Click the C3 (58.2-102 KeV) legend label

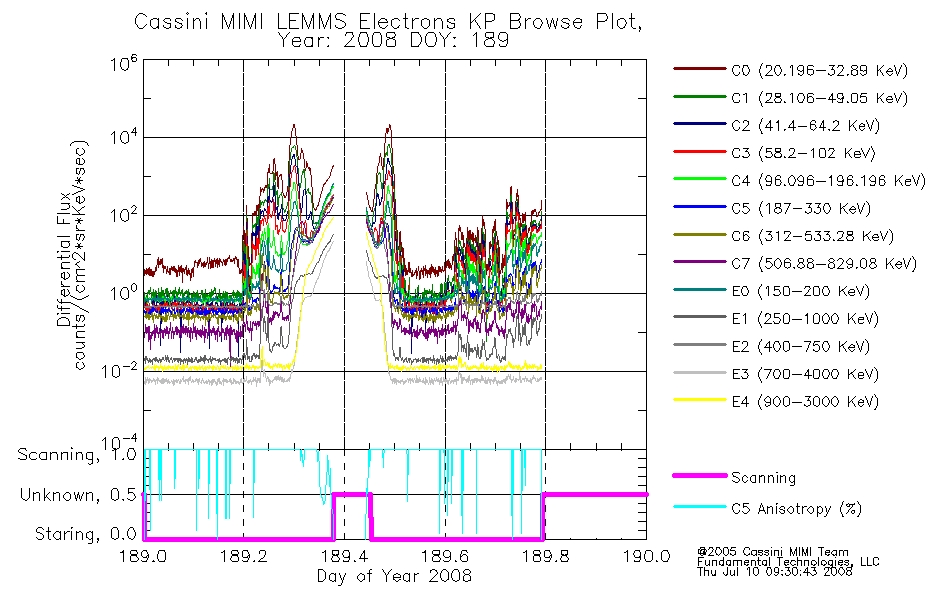coord(803,153)
